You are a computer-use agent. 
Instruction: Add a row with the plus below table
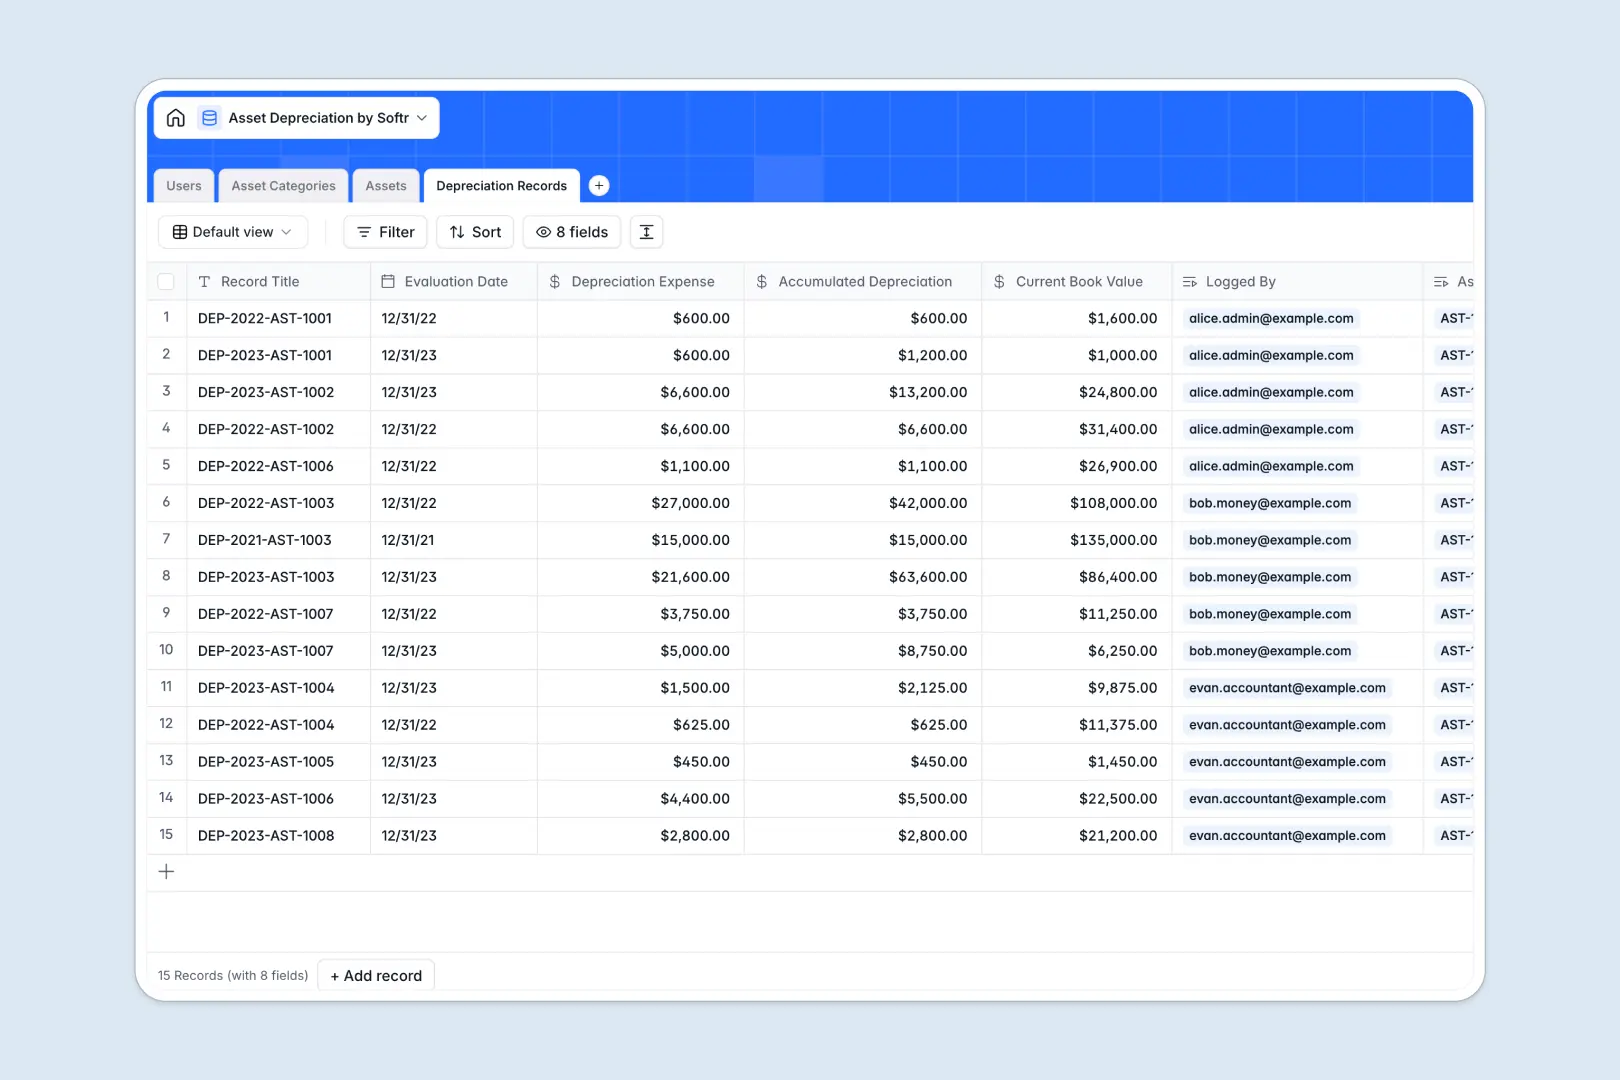click(x=167, y=872)
